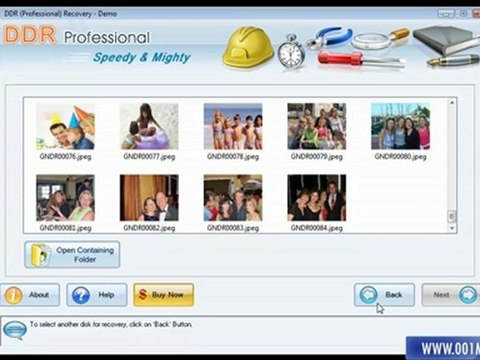Click the GNDR00078.jpeg beach photo thumbnail
480x360 pixels.
[x=233, y=126]
